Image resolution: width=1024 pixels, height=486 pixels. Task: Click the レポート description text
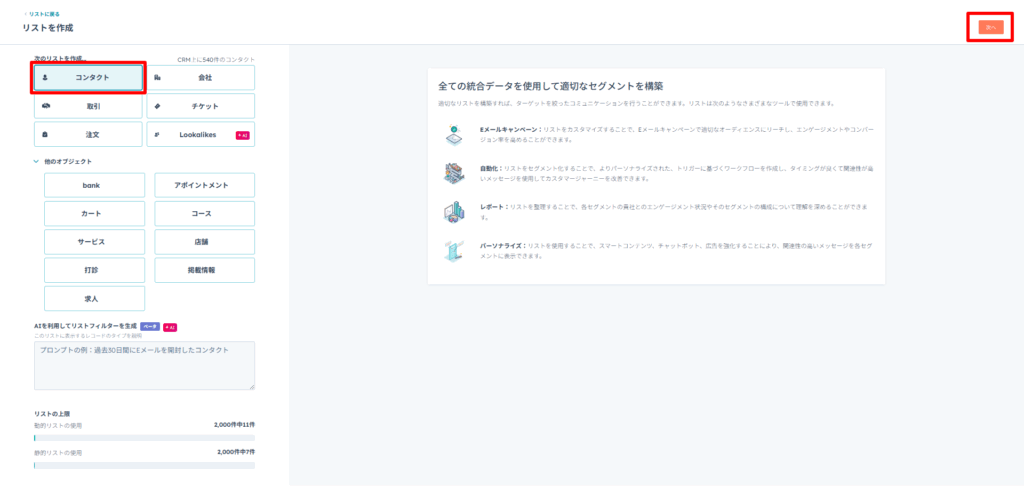click(673, 212)
